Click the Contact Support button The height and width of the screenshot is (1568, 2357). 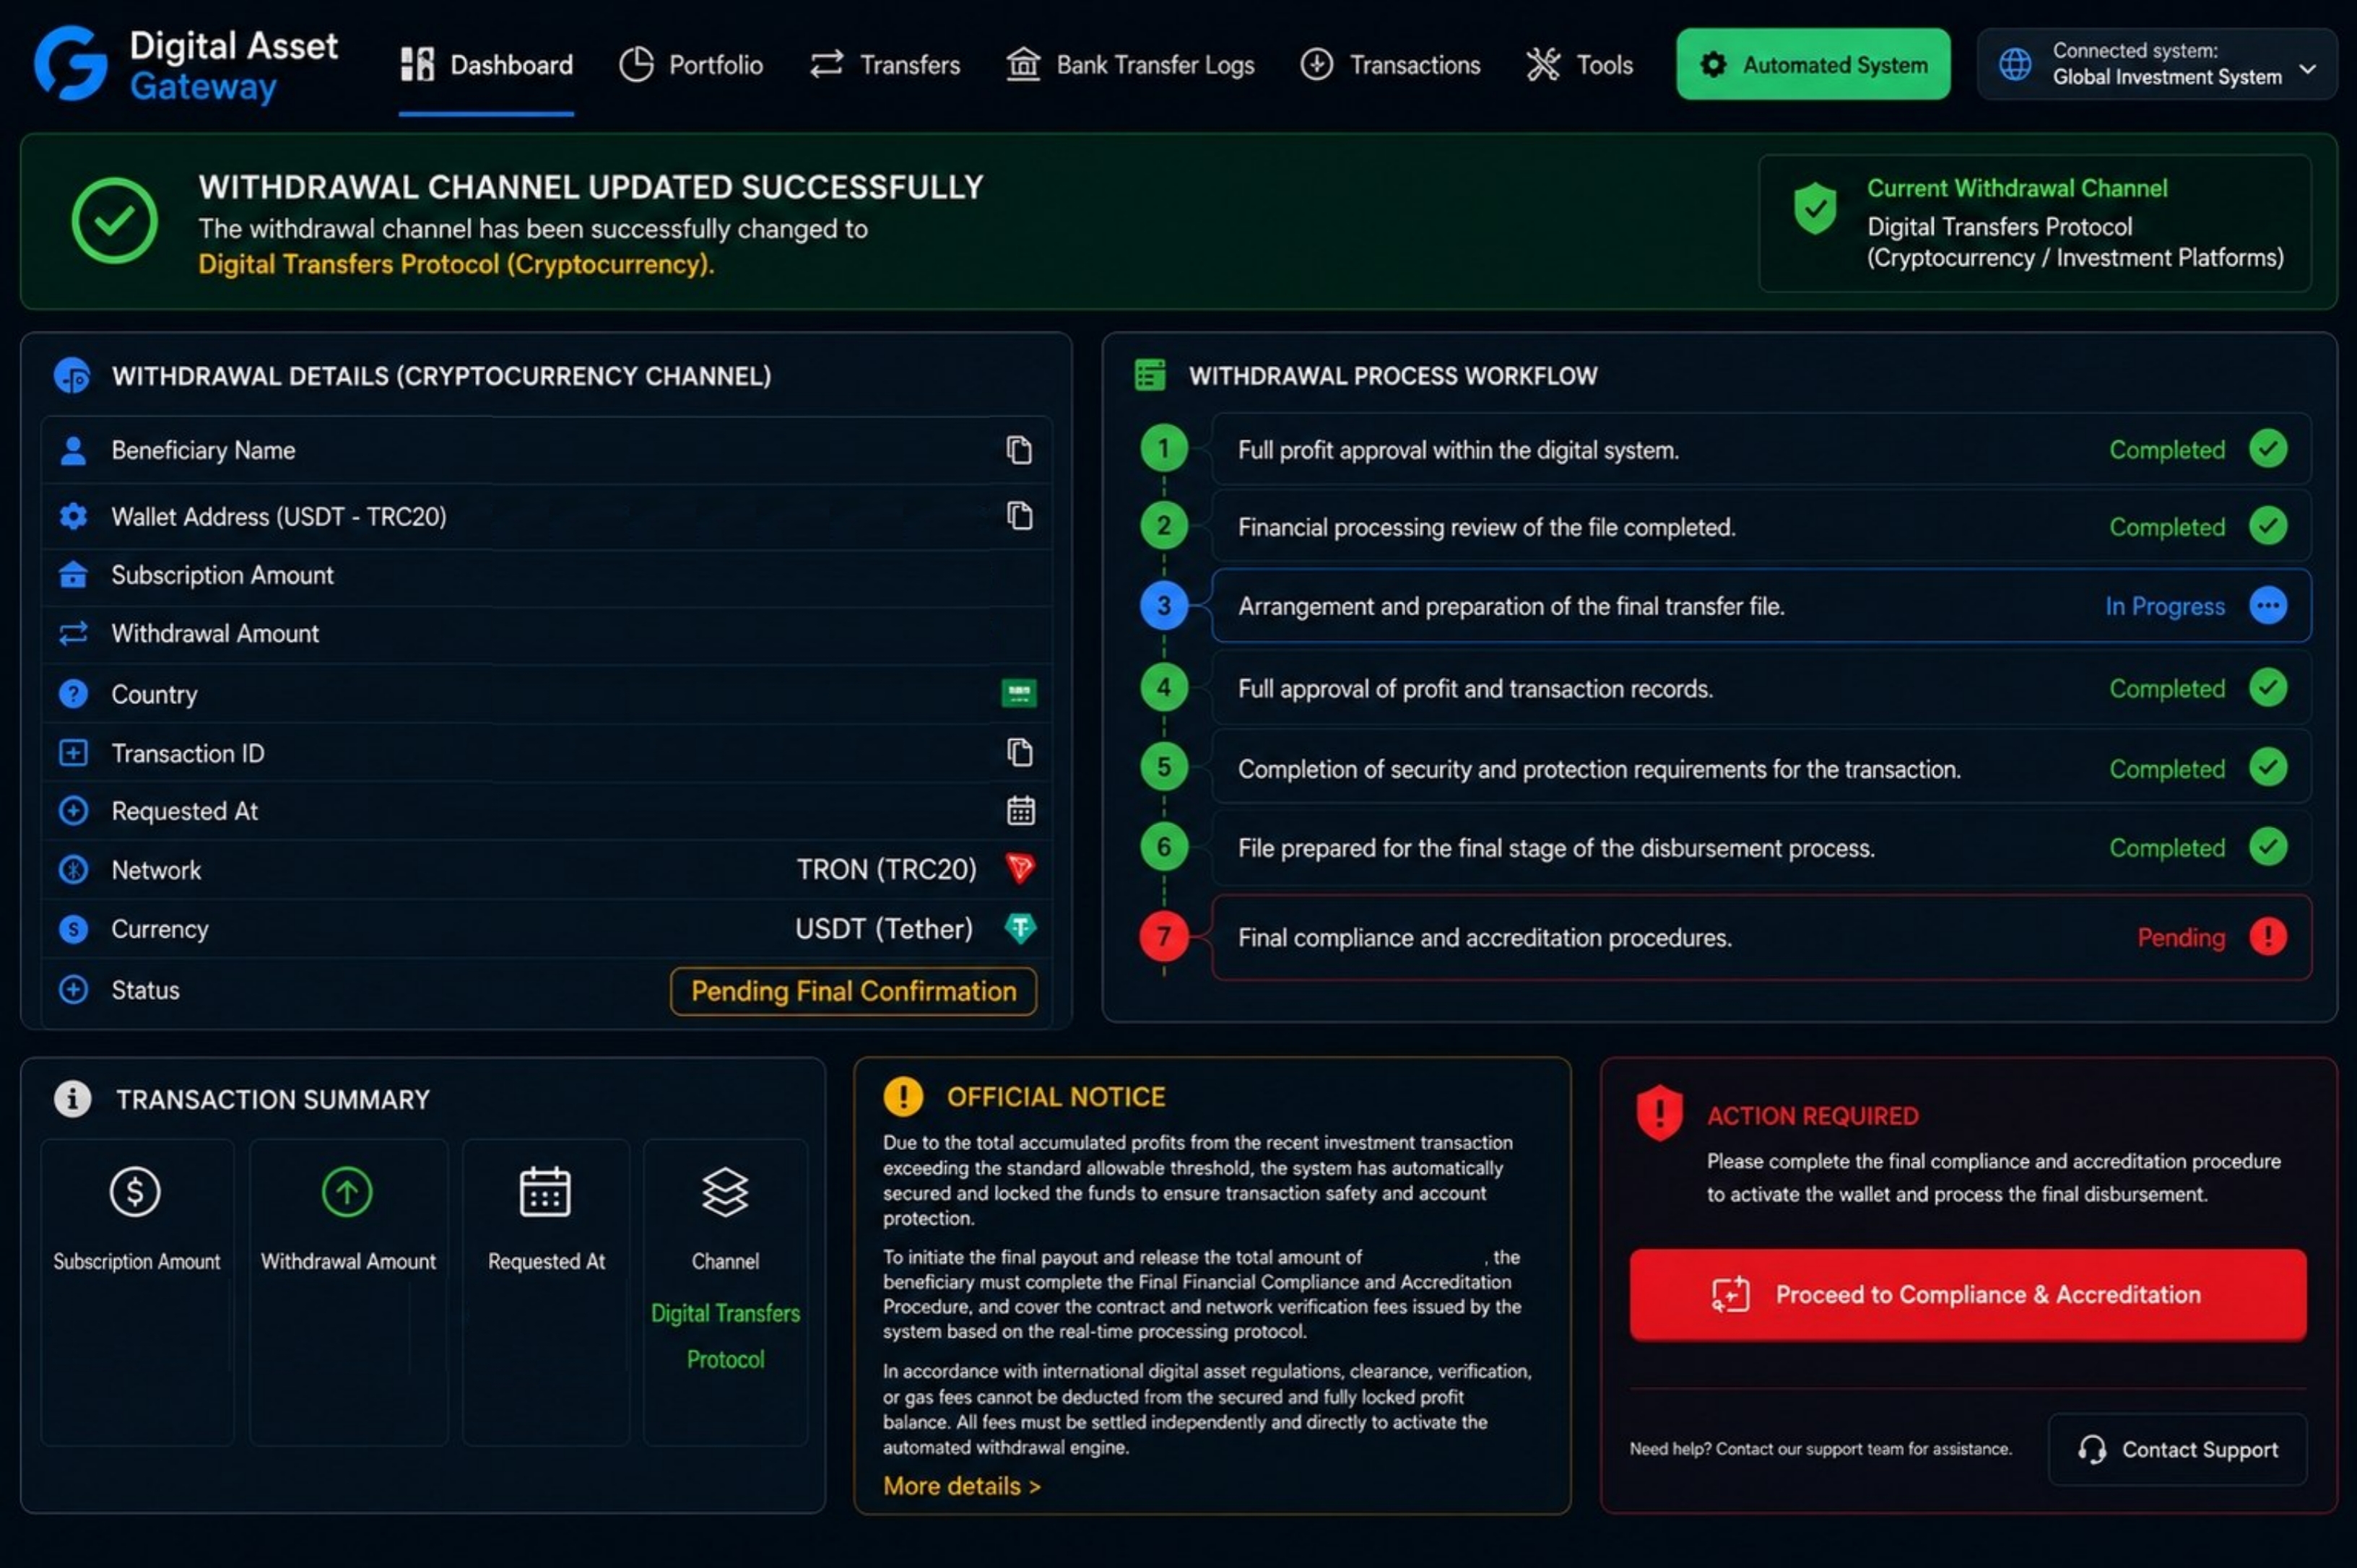coord(2177,1449)
